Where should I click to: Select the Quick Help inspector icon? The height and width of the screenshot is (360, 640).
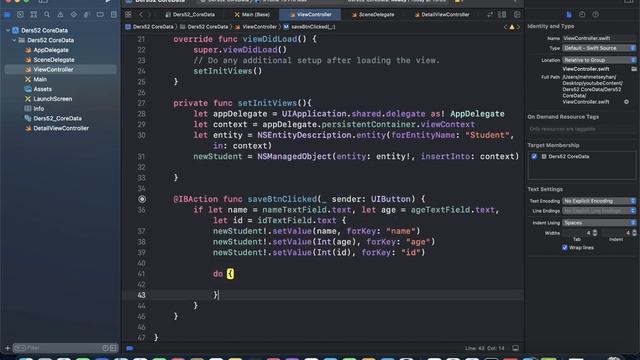coord(596,15)
